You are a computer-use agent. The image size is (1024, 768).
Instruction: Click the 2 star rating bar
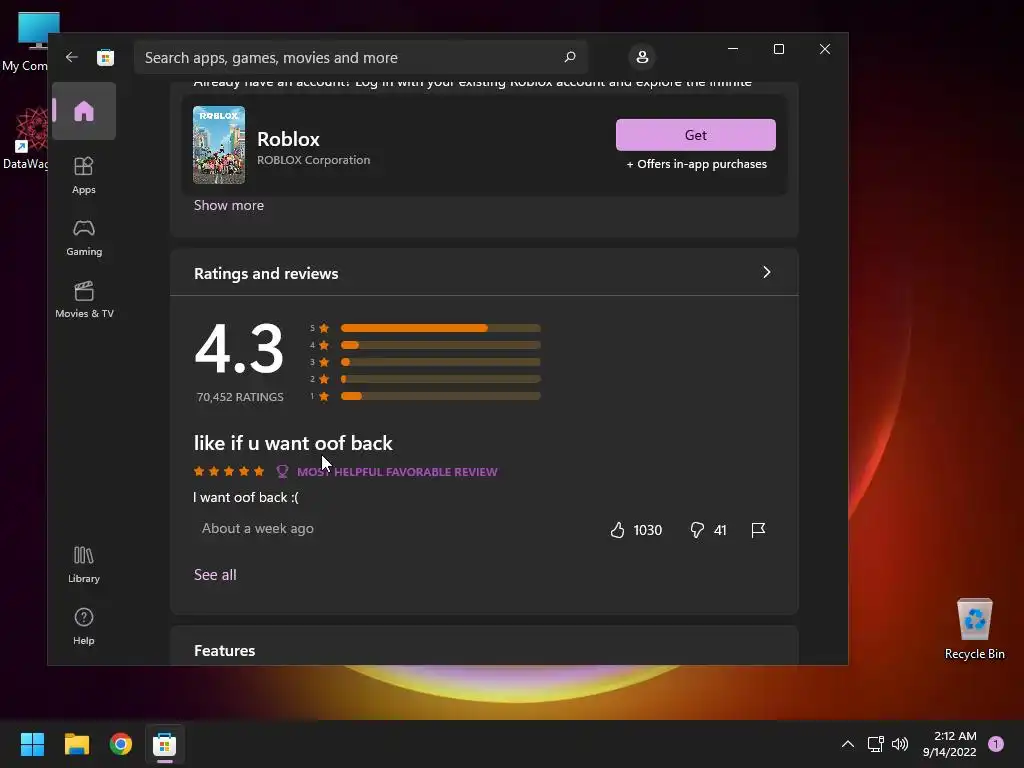pos(440,379)
